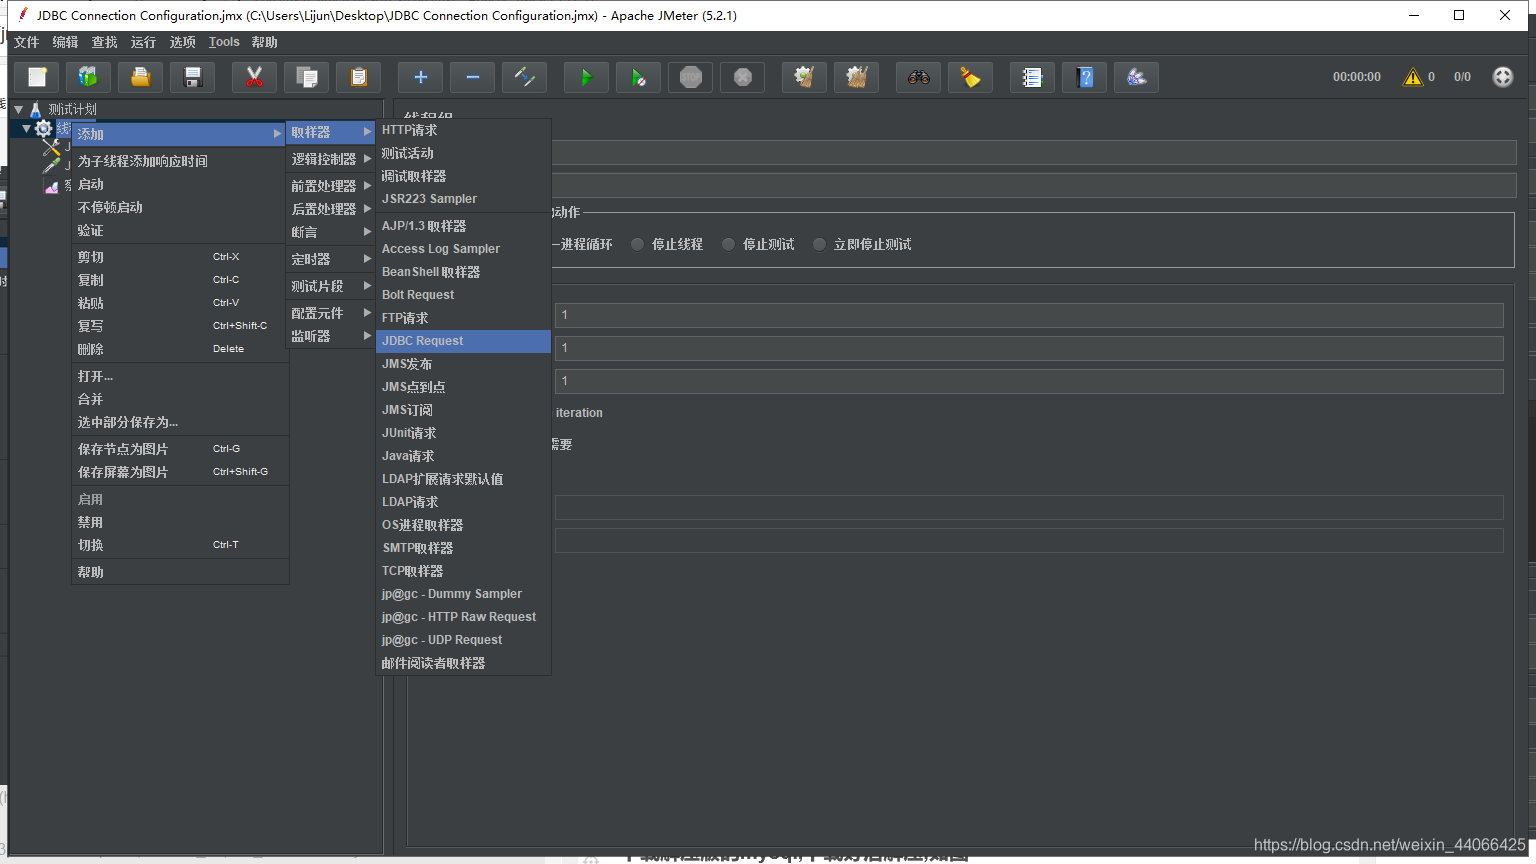Choose FTP请求 sampler entry

coord(463,318)
